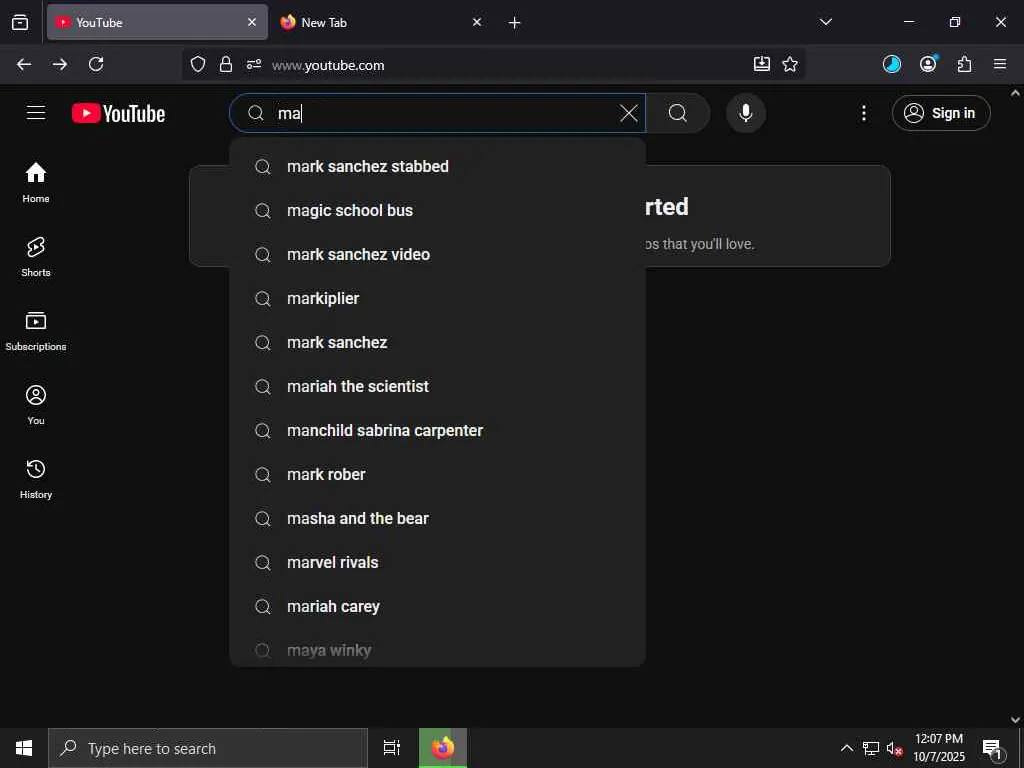Click the muted volume tray icon

tap(894, 748)
